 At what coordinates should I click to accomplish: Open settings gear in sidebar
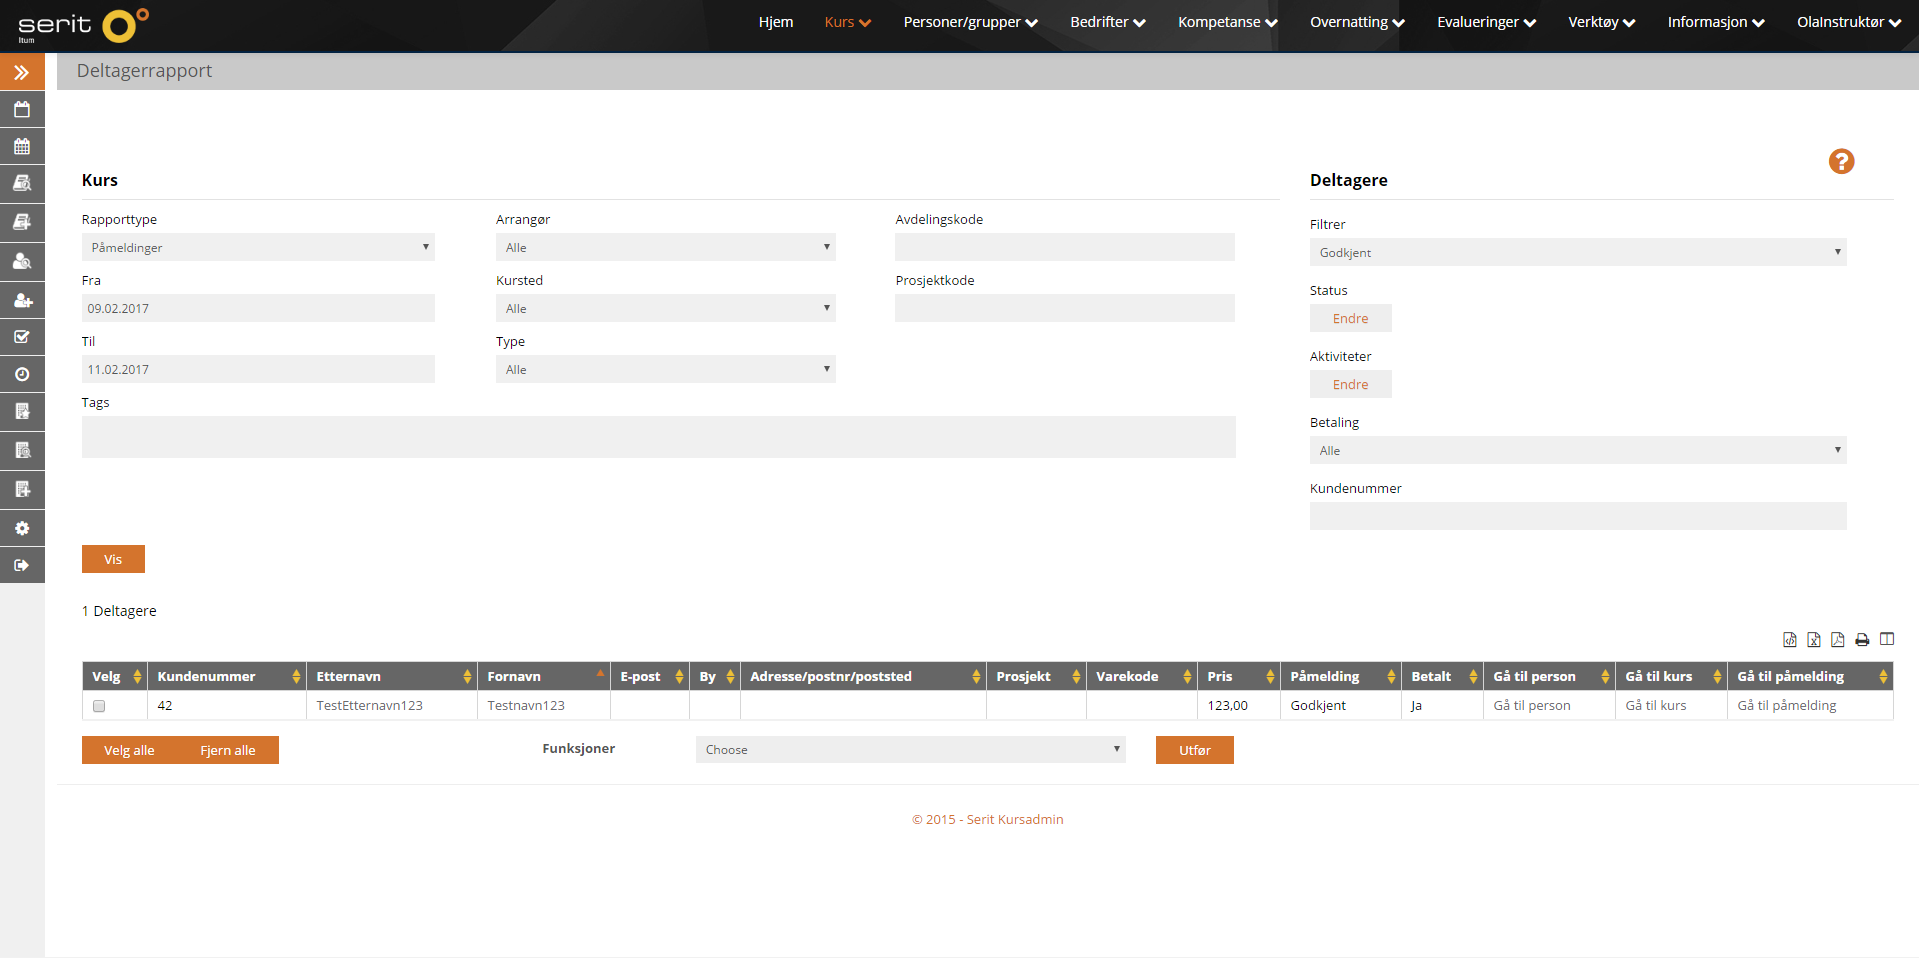coord(22,528)
